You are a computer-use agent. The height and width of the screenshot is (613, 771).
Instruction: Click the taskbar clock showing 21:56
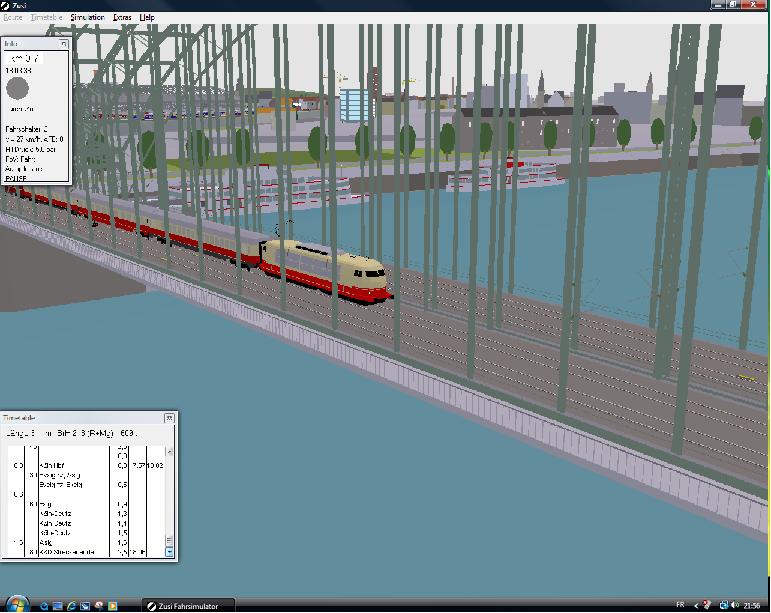752,606
